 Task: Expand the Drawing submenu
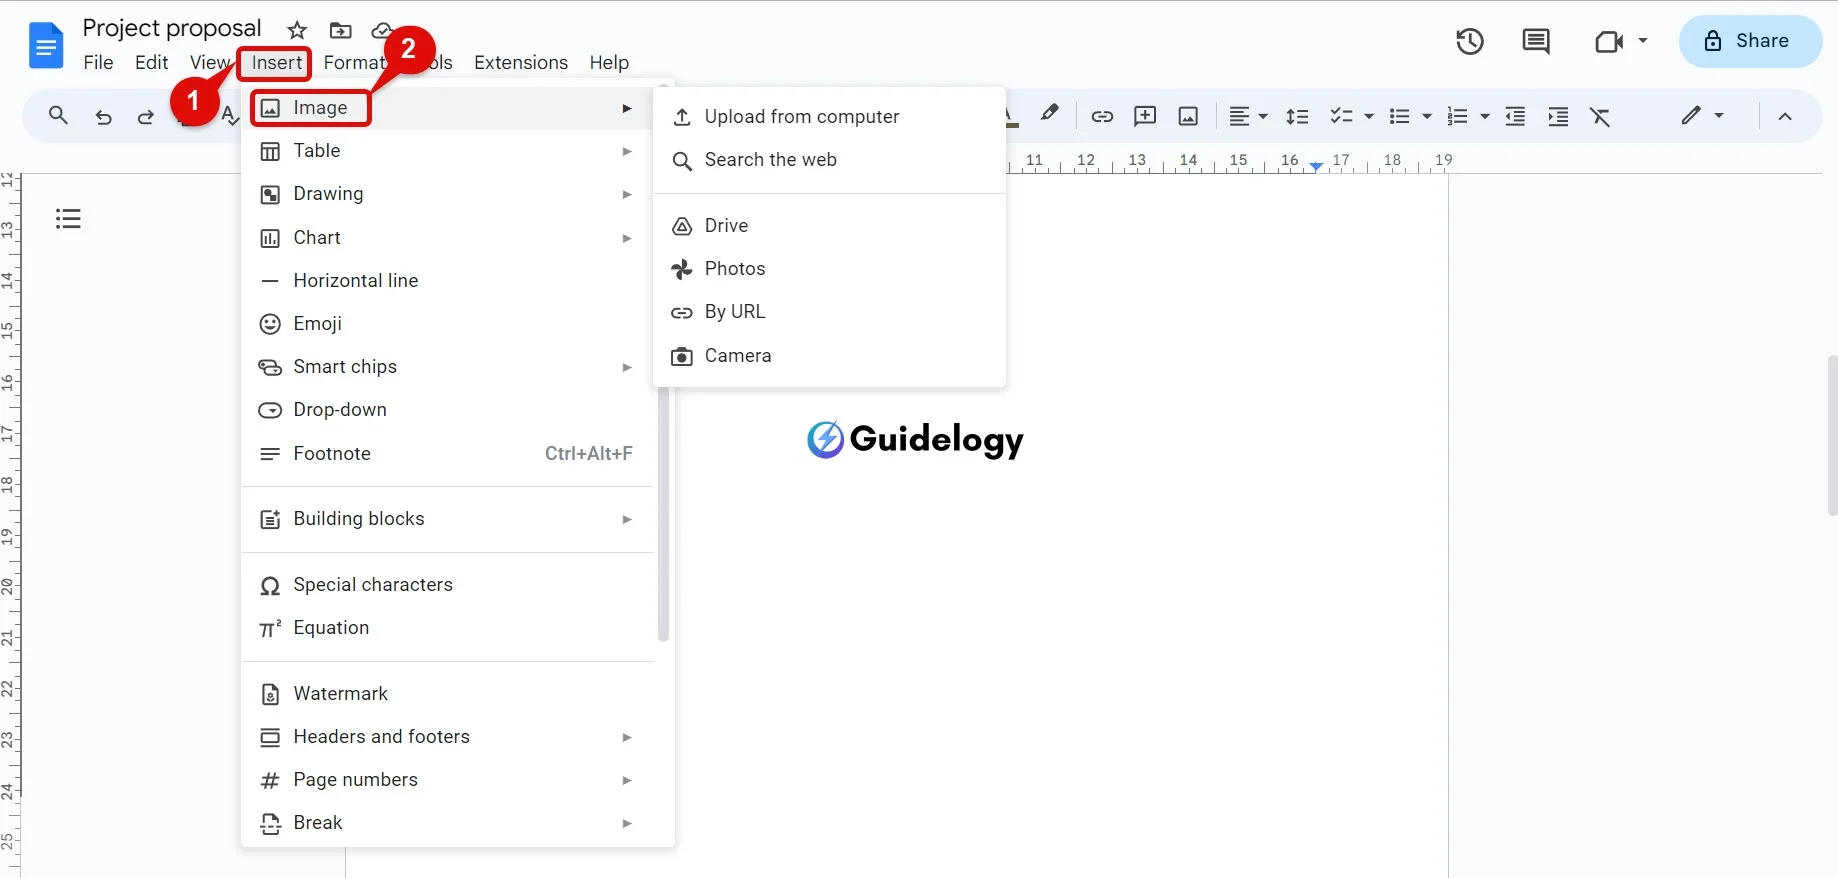(x=447, y=194)
